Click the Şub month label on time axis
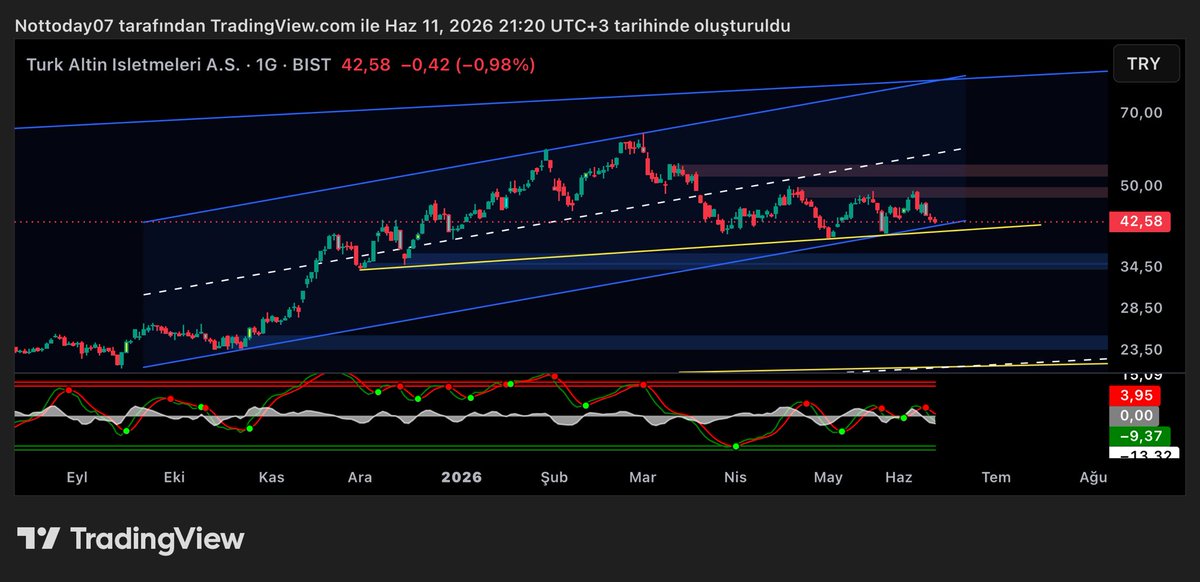 pyautogui.click(x=554, y=477)
